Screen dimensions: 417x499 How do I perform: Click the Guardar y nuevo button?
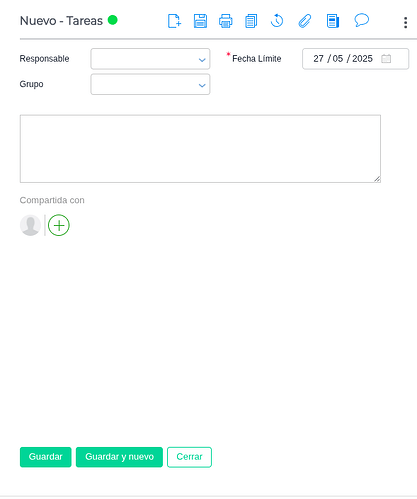pos(119,457)
